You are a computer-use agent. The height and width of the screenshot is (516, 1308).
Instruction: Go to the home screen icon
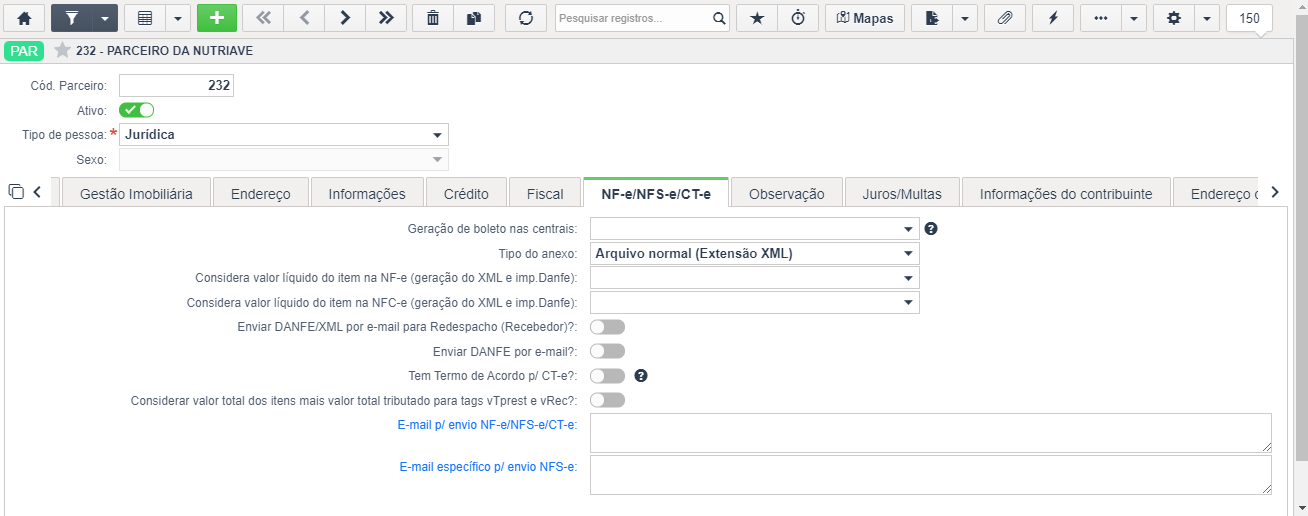point(24,18)
